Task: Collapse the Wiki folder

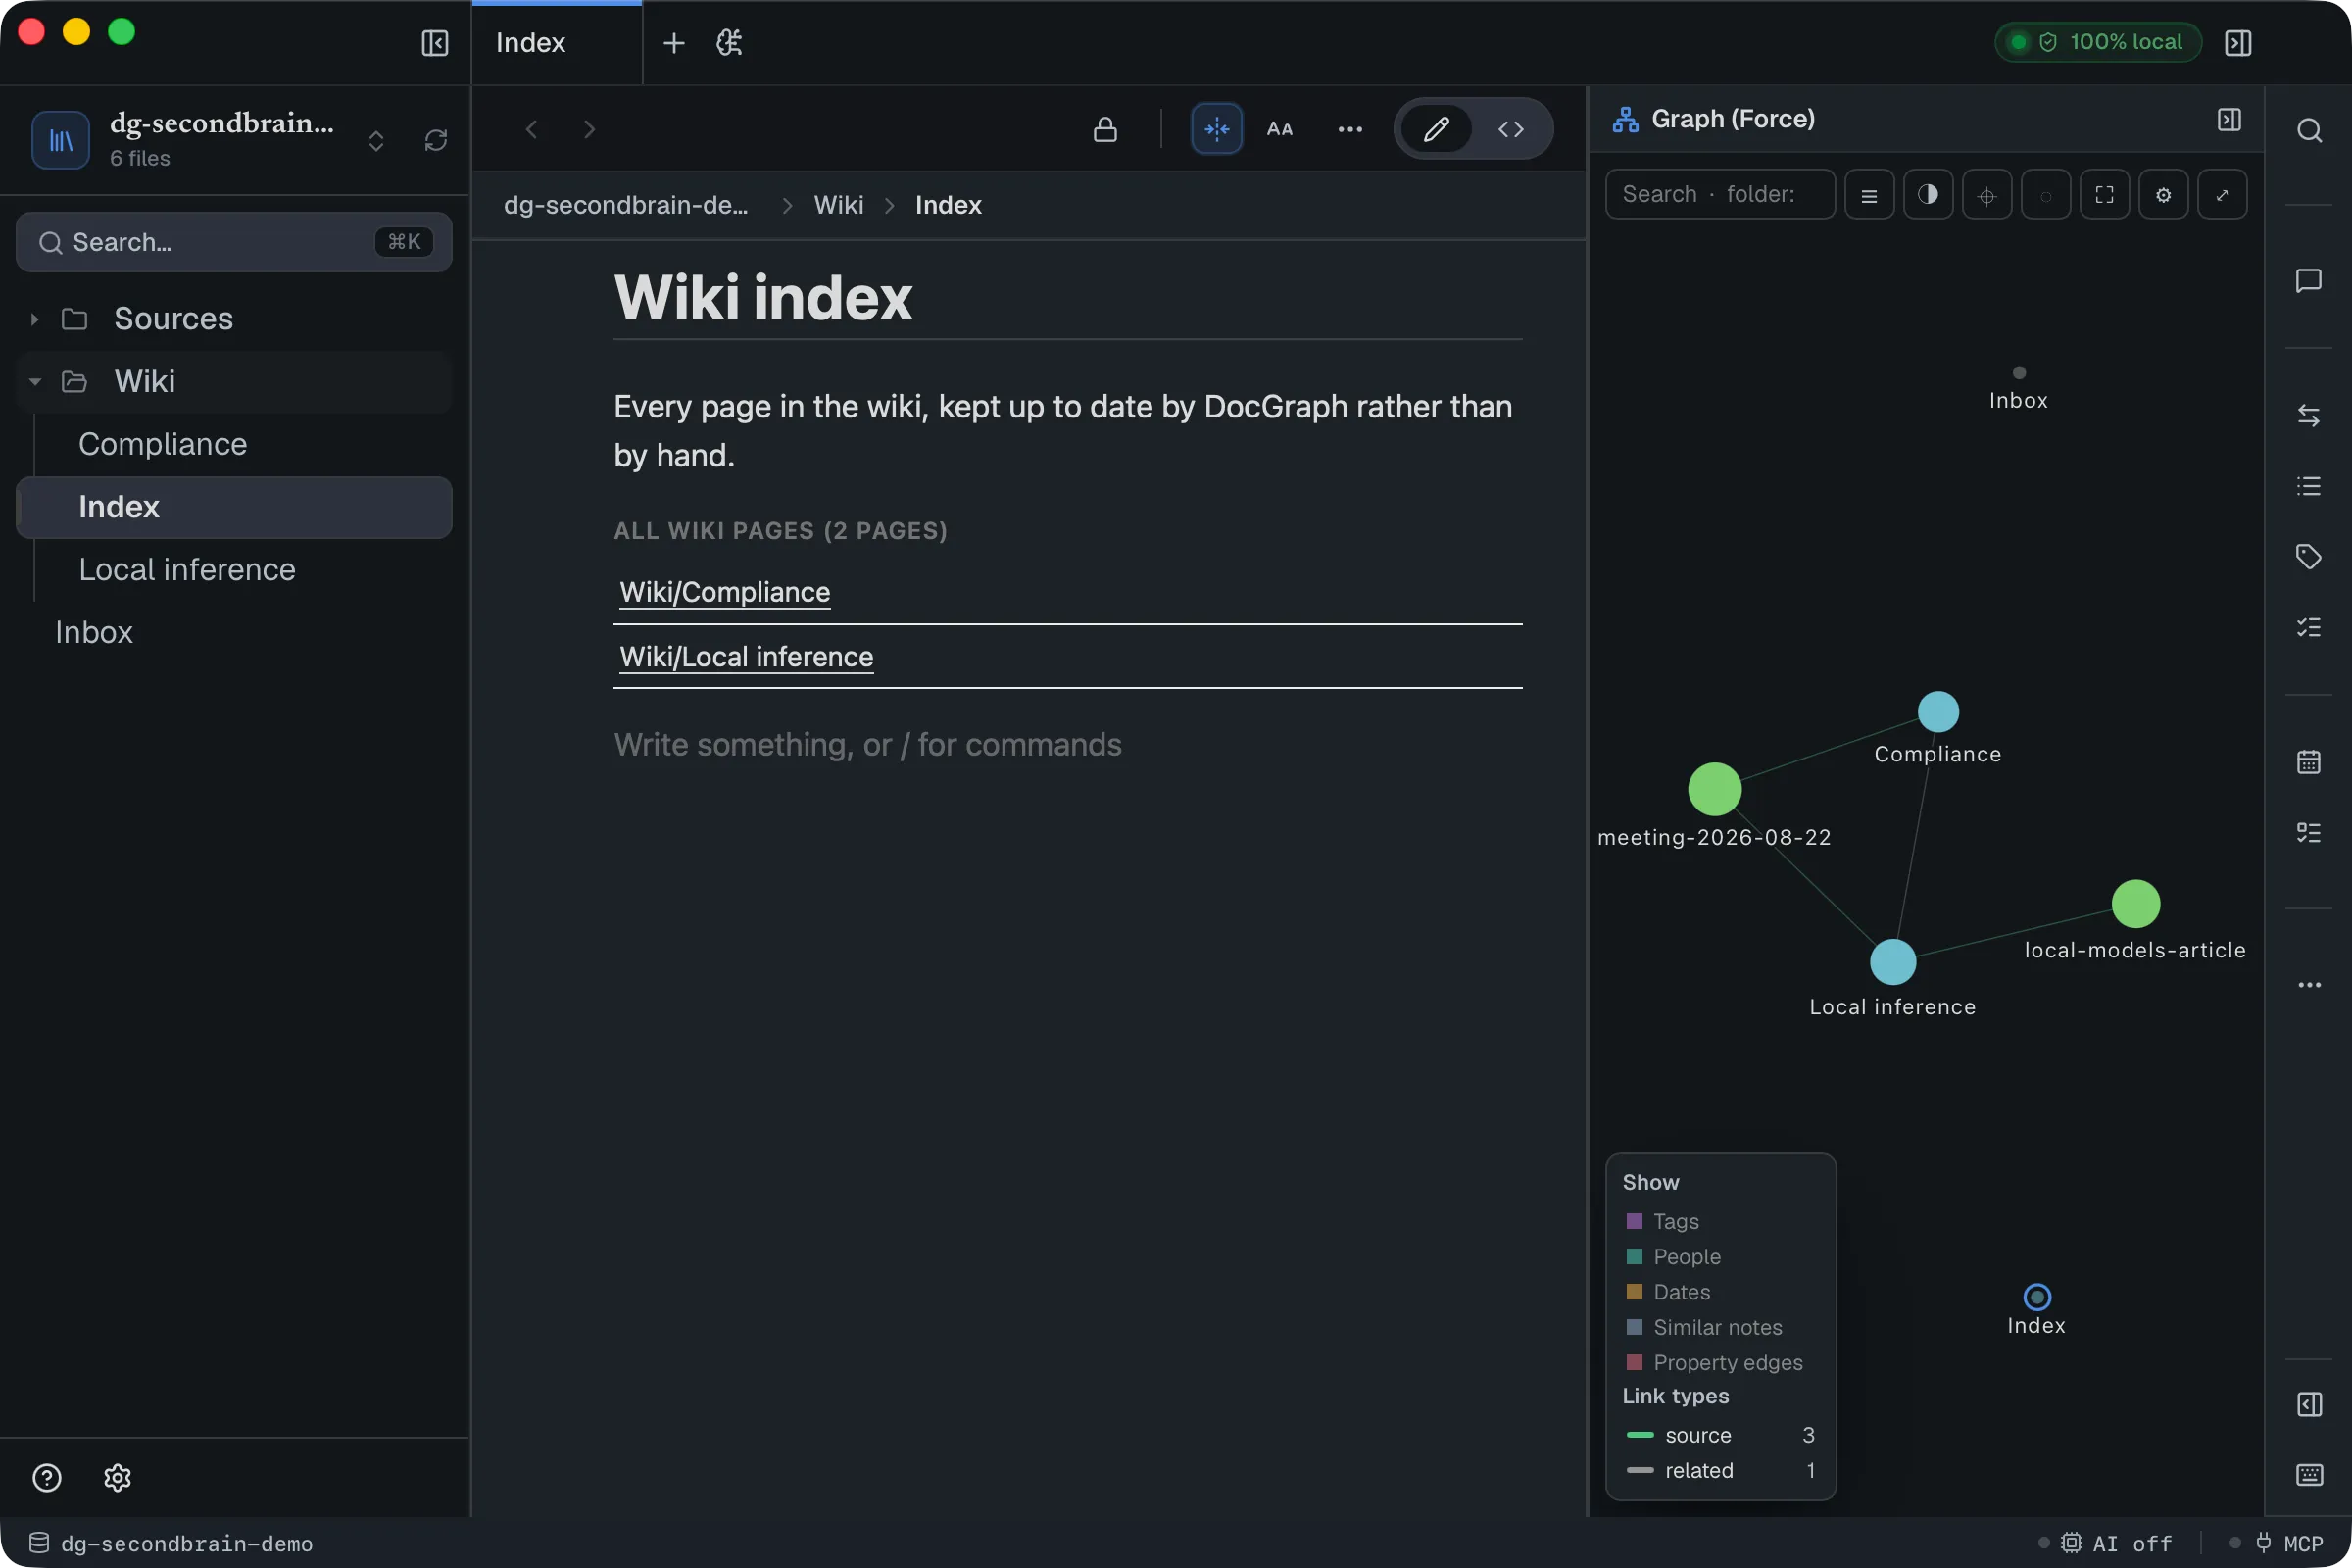Action: 234,381
